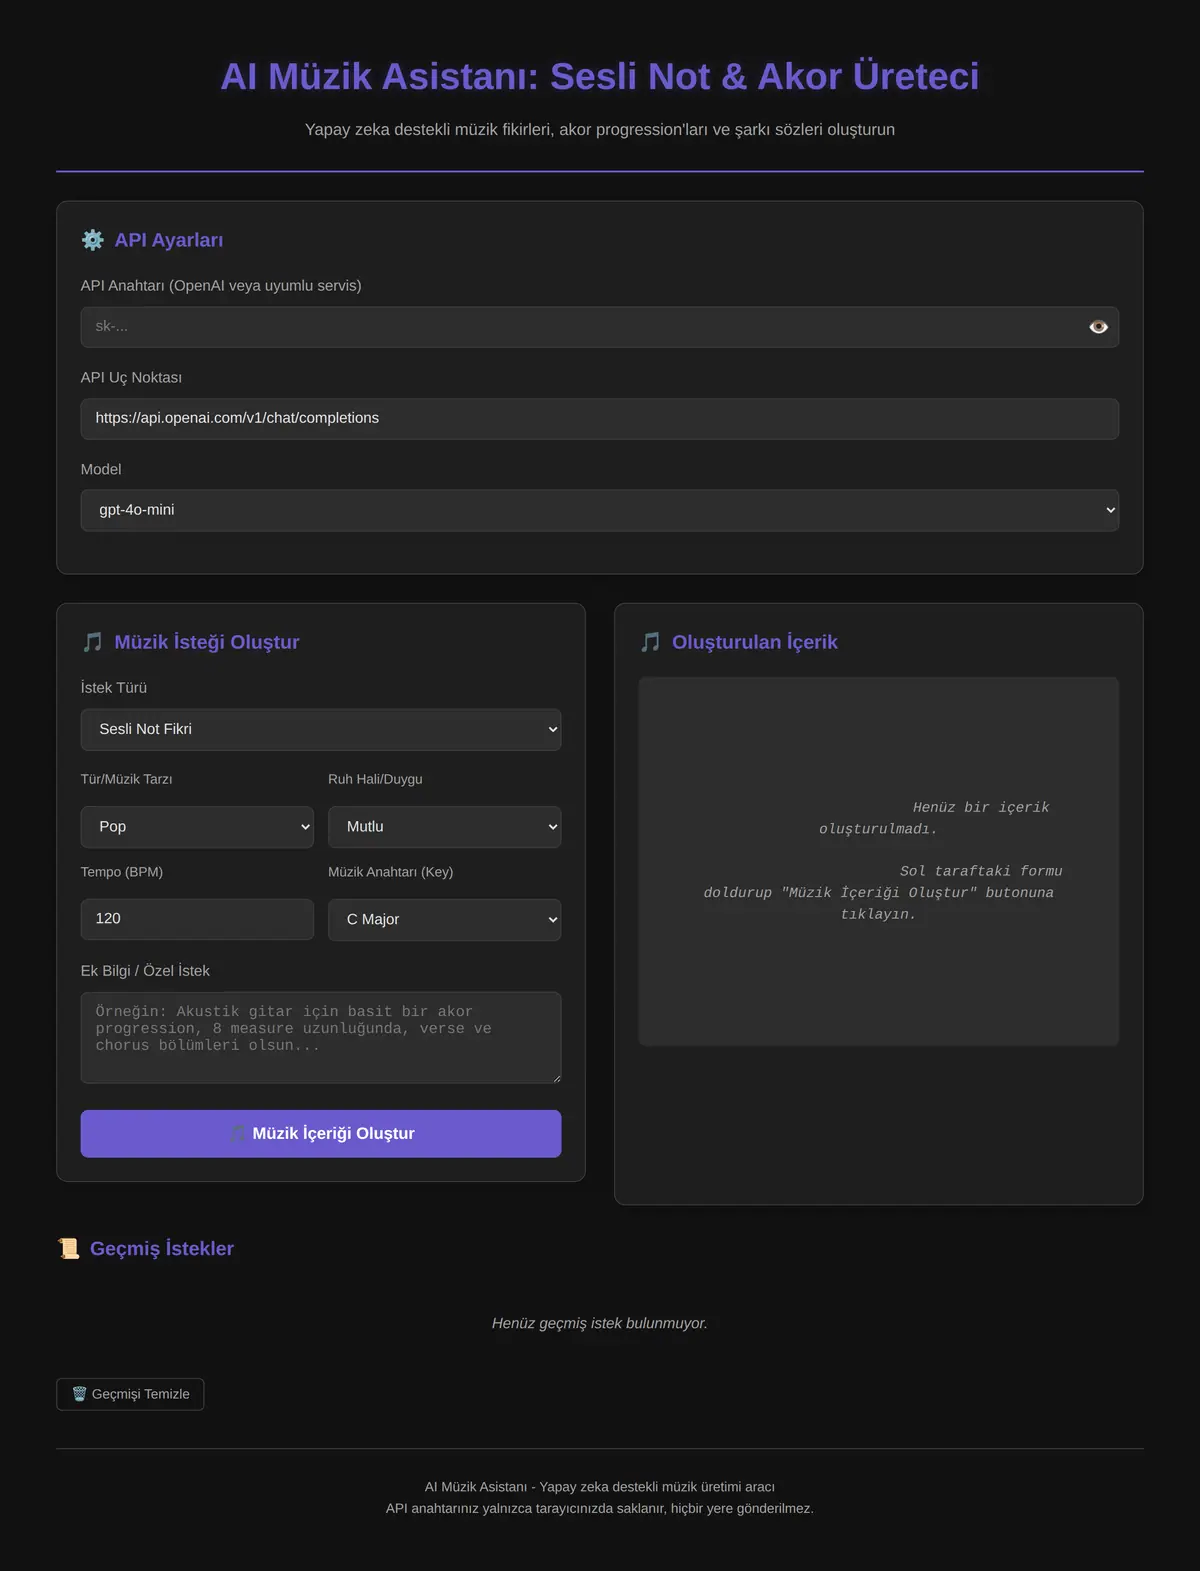Click the Tempo (BPM) field showing 120

[197, 919]
